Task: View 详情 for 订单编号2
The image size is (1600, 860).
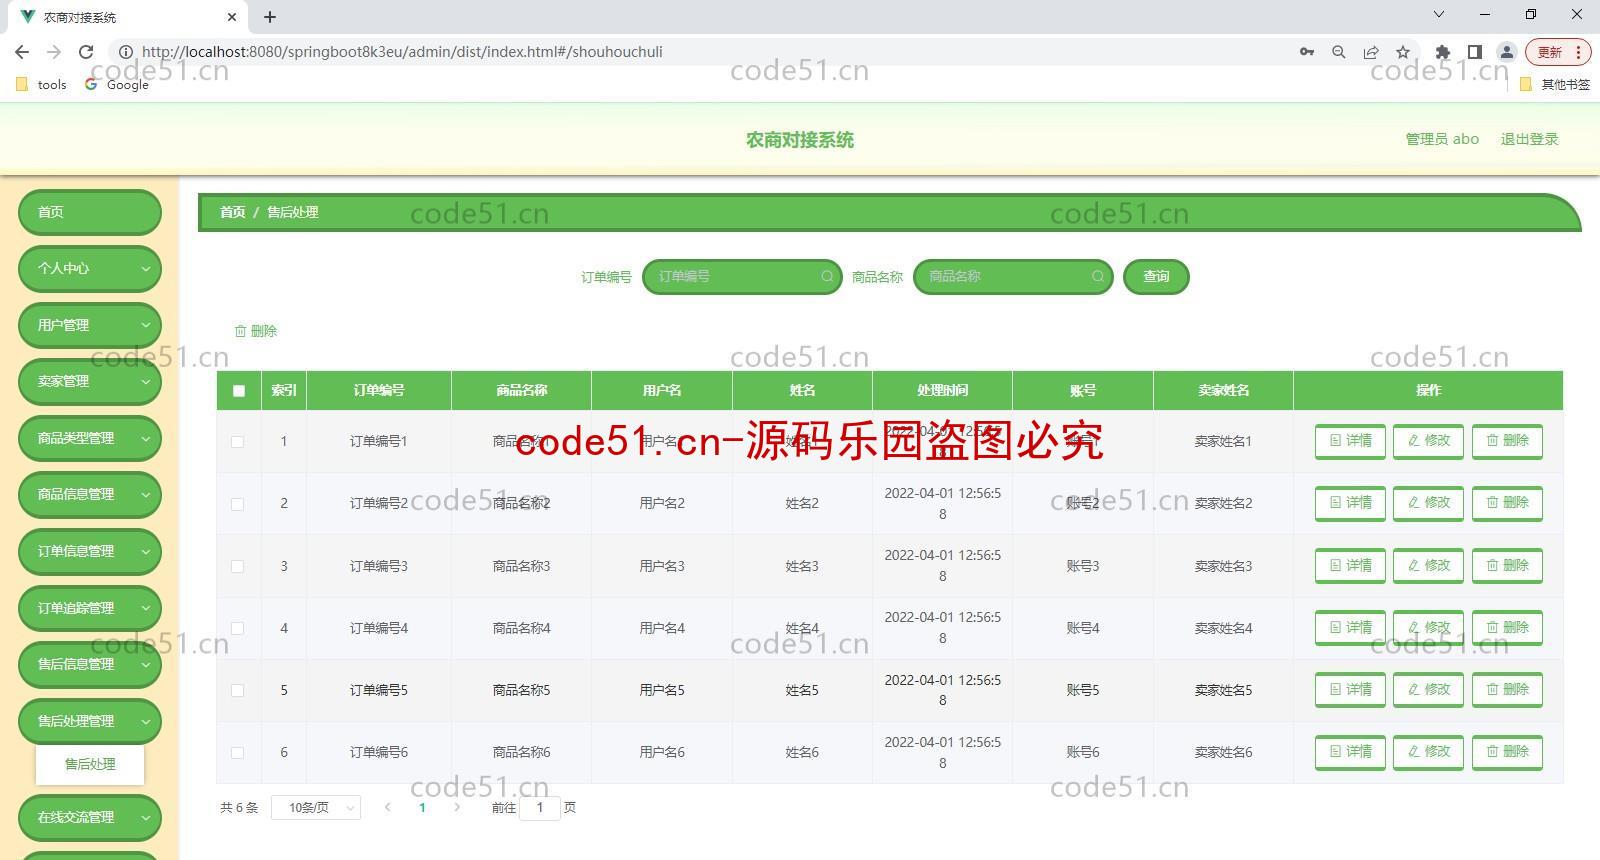Action: pyautogui.click(x=1350, y=503)
